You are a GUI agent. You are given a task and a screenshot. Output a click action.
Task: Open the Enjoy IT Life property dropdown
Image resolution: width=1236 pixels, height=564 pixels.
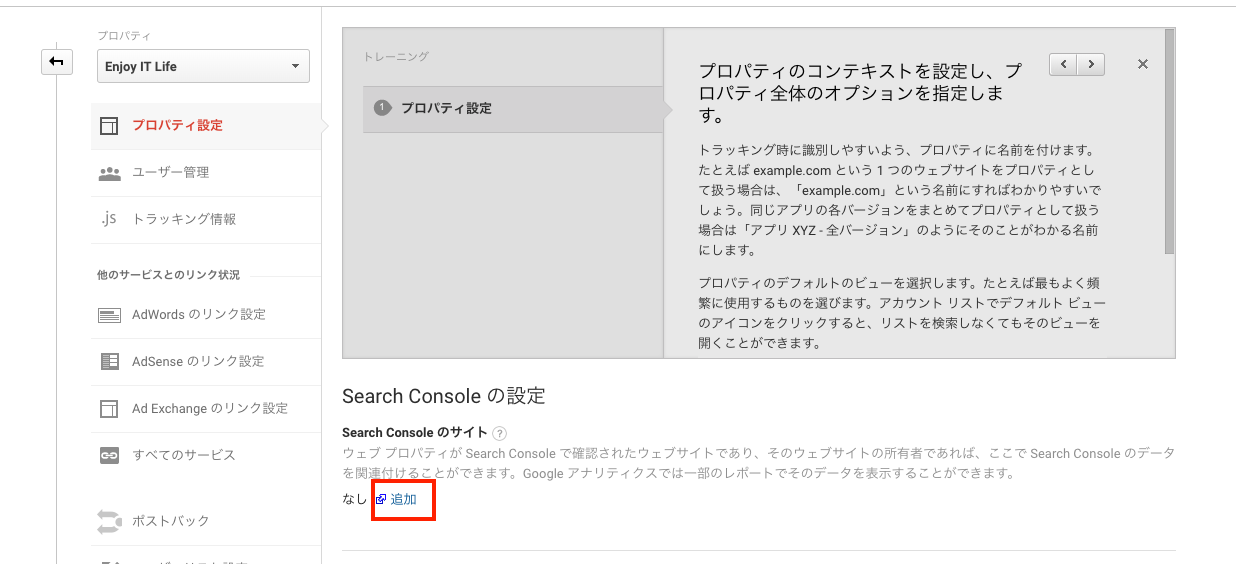click(x=203, y=67)
